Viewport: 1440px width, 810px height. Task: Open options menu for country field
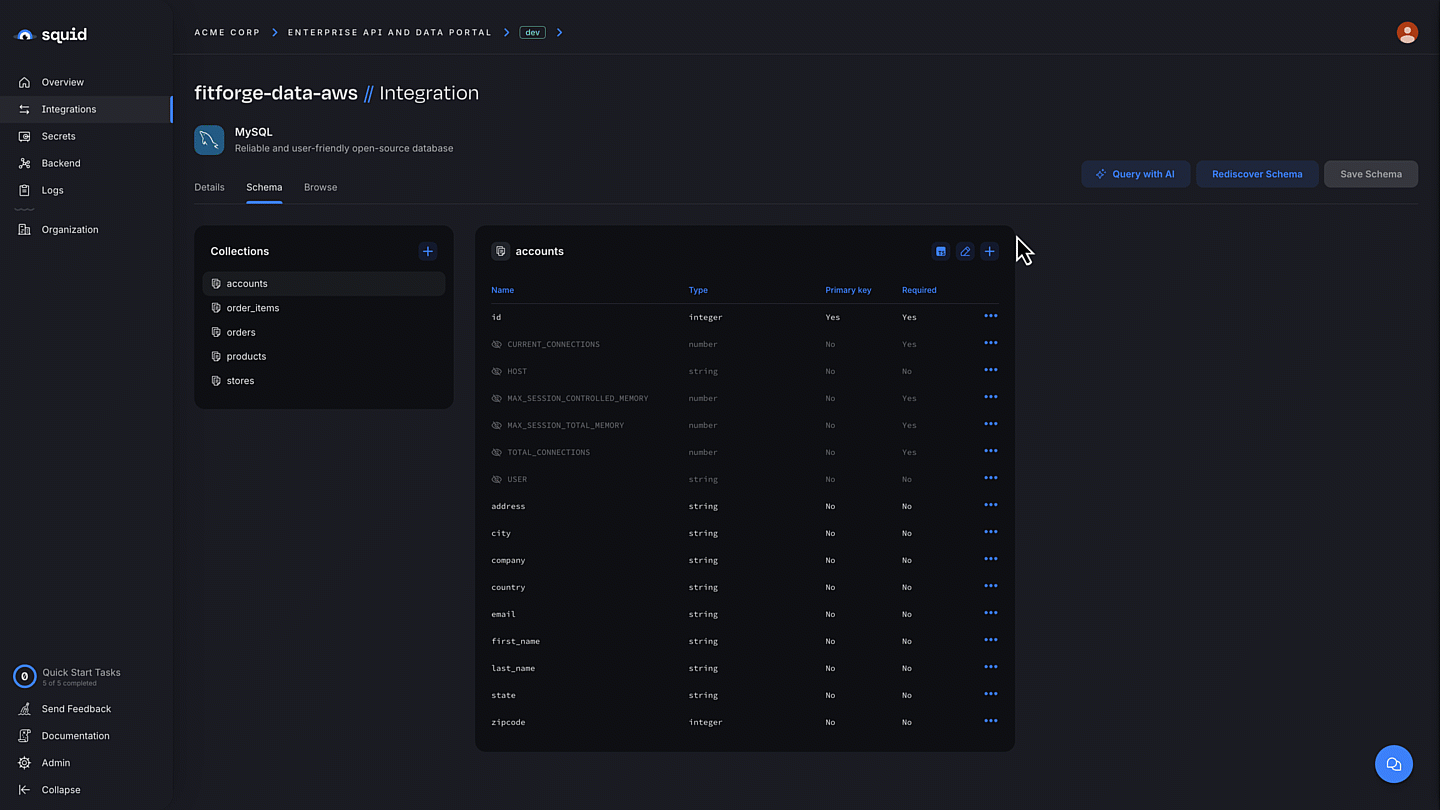(991, 586)
